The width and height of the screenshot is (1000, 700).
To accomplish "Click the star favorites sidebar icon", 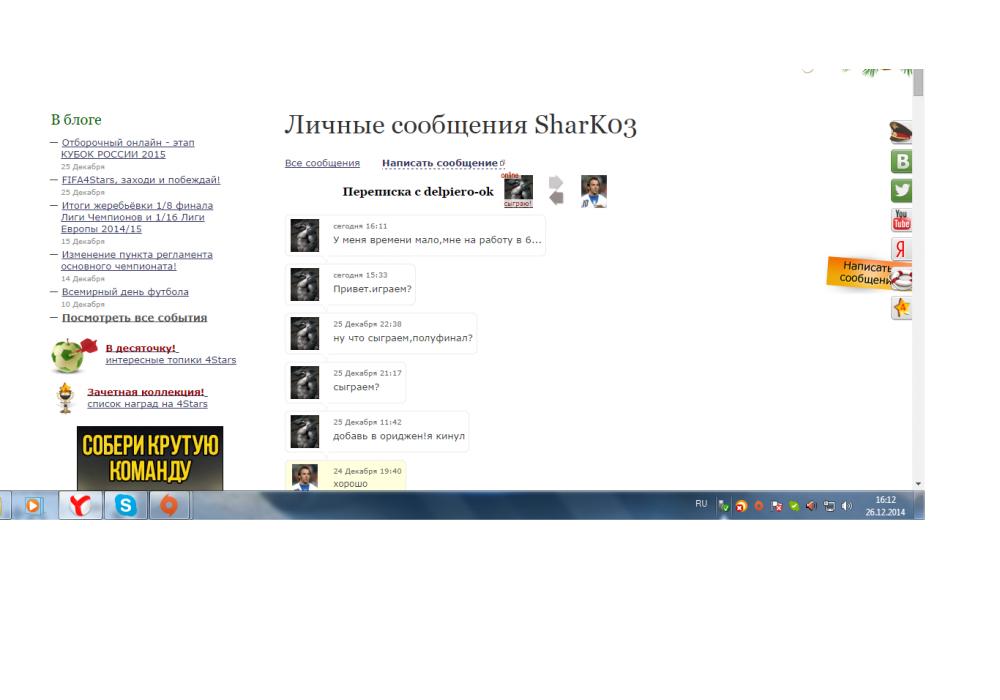I will (902, 309).
